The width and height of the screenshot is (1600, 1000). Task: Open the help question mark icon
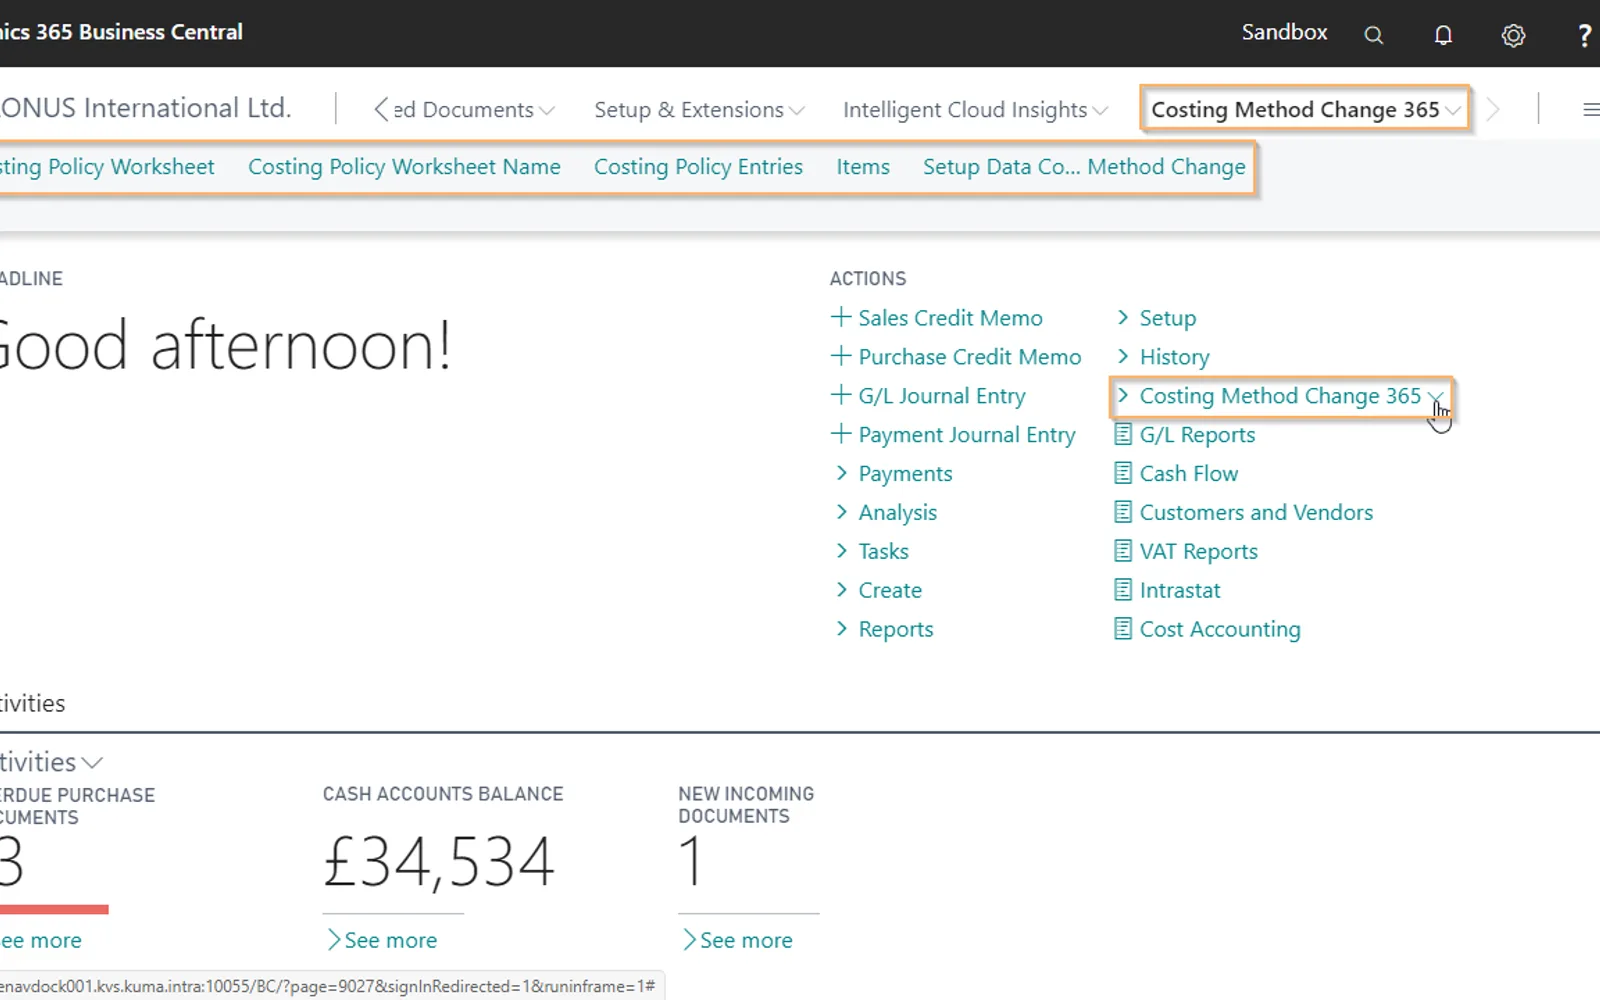point(1584,35)
